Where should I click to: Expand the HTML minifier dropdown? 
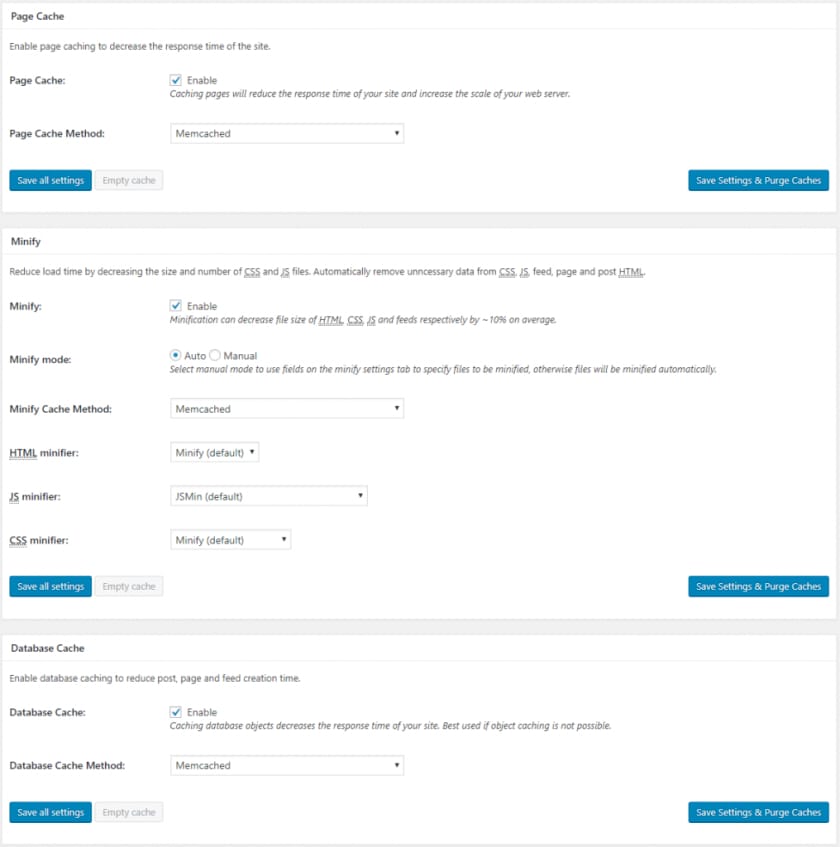click(215, 453)
